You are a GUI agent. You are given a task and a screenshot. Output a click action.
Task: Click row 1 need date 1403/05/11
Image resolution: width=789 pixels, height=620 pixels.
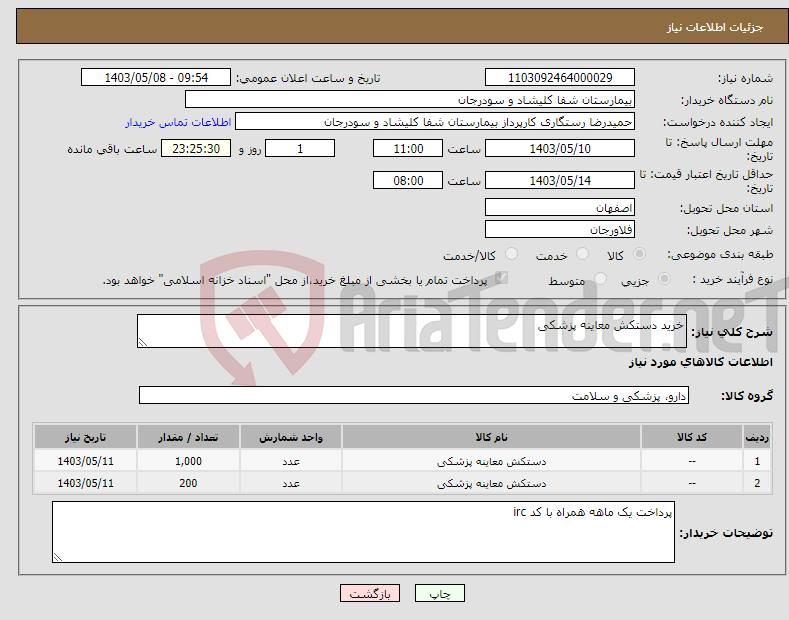pos(86,461)
